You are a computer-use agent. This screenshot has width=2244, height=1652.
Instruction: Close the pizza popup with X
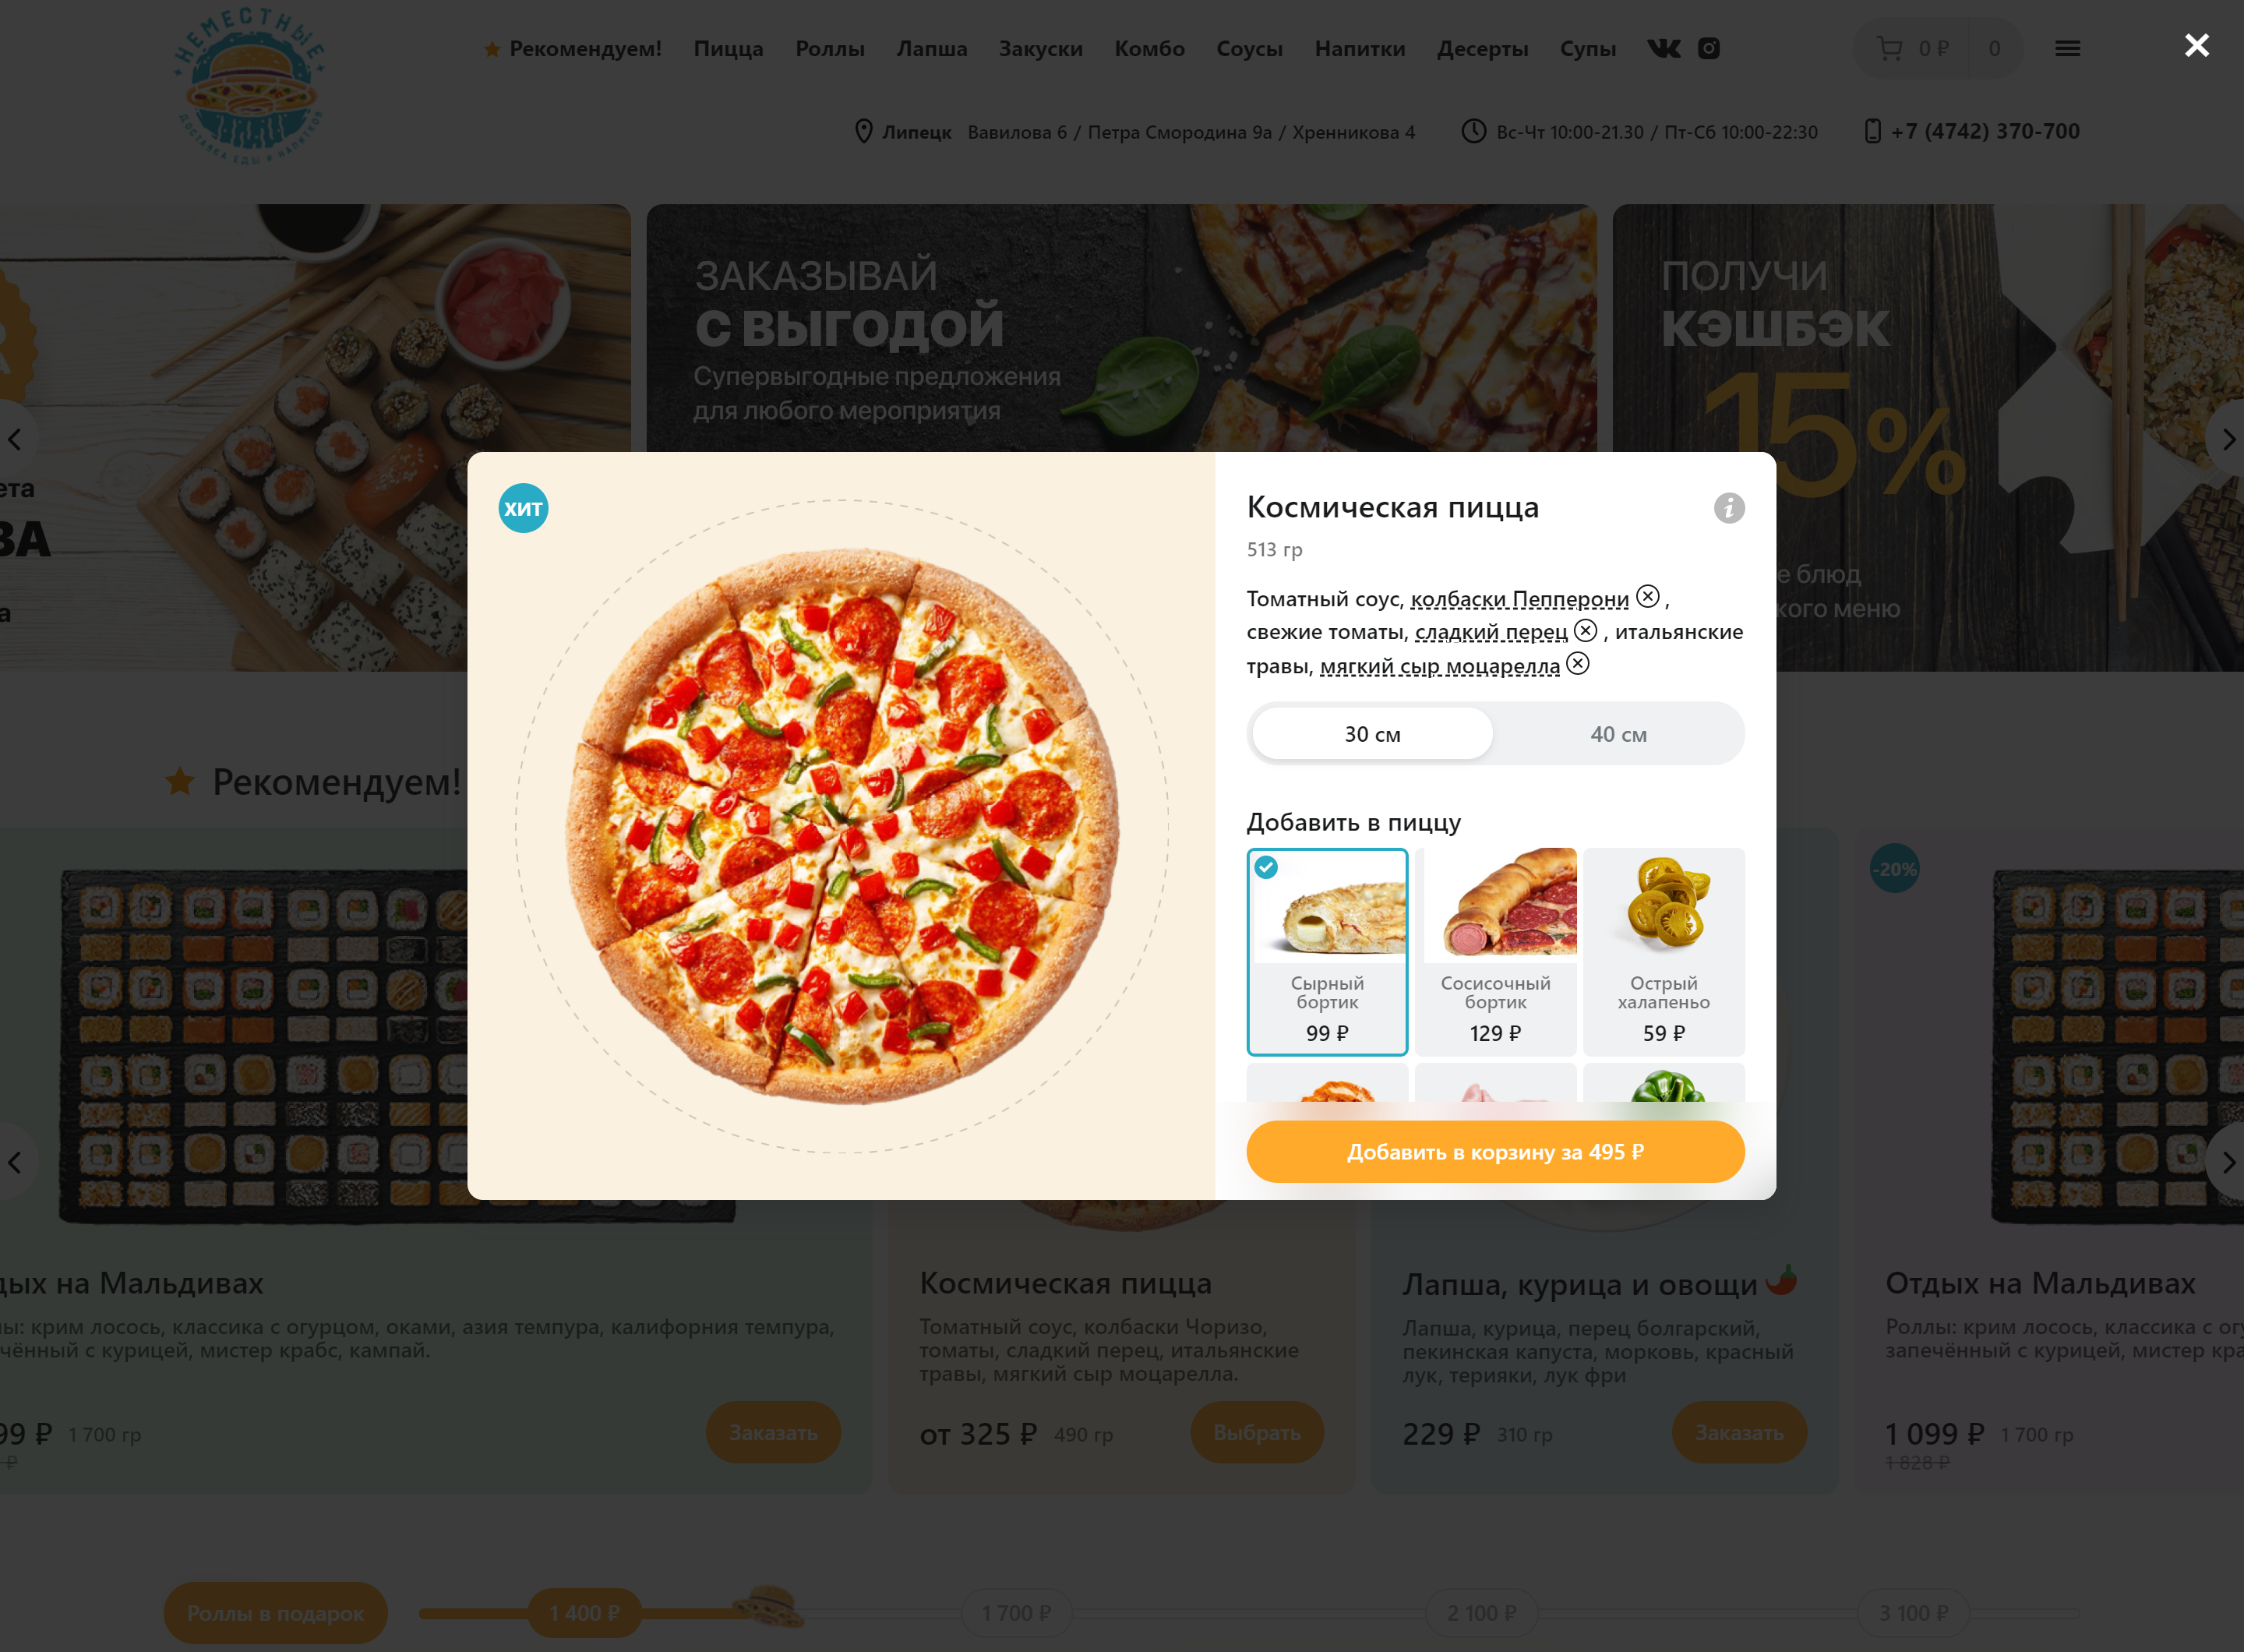tap(2197, 45)
